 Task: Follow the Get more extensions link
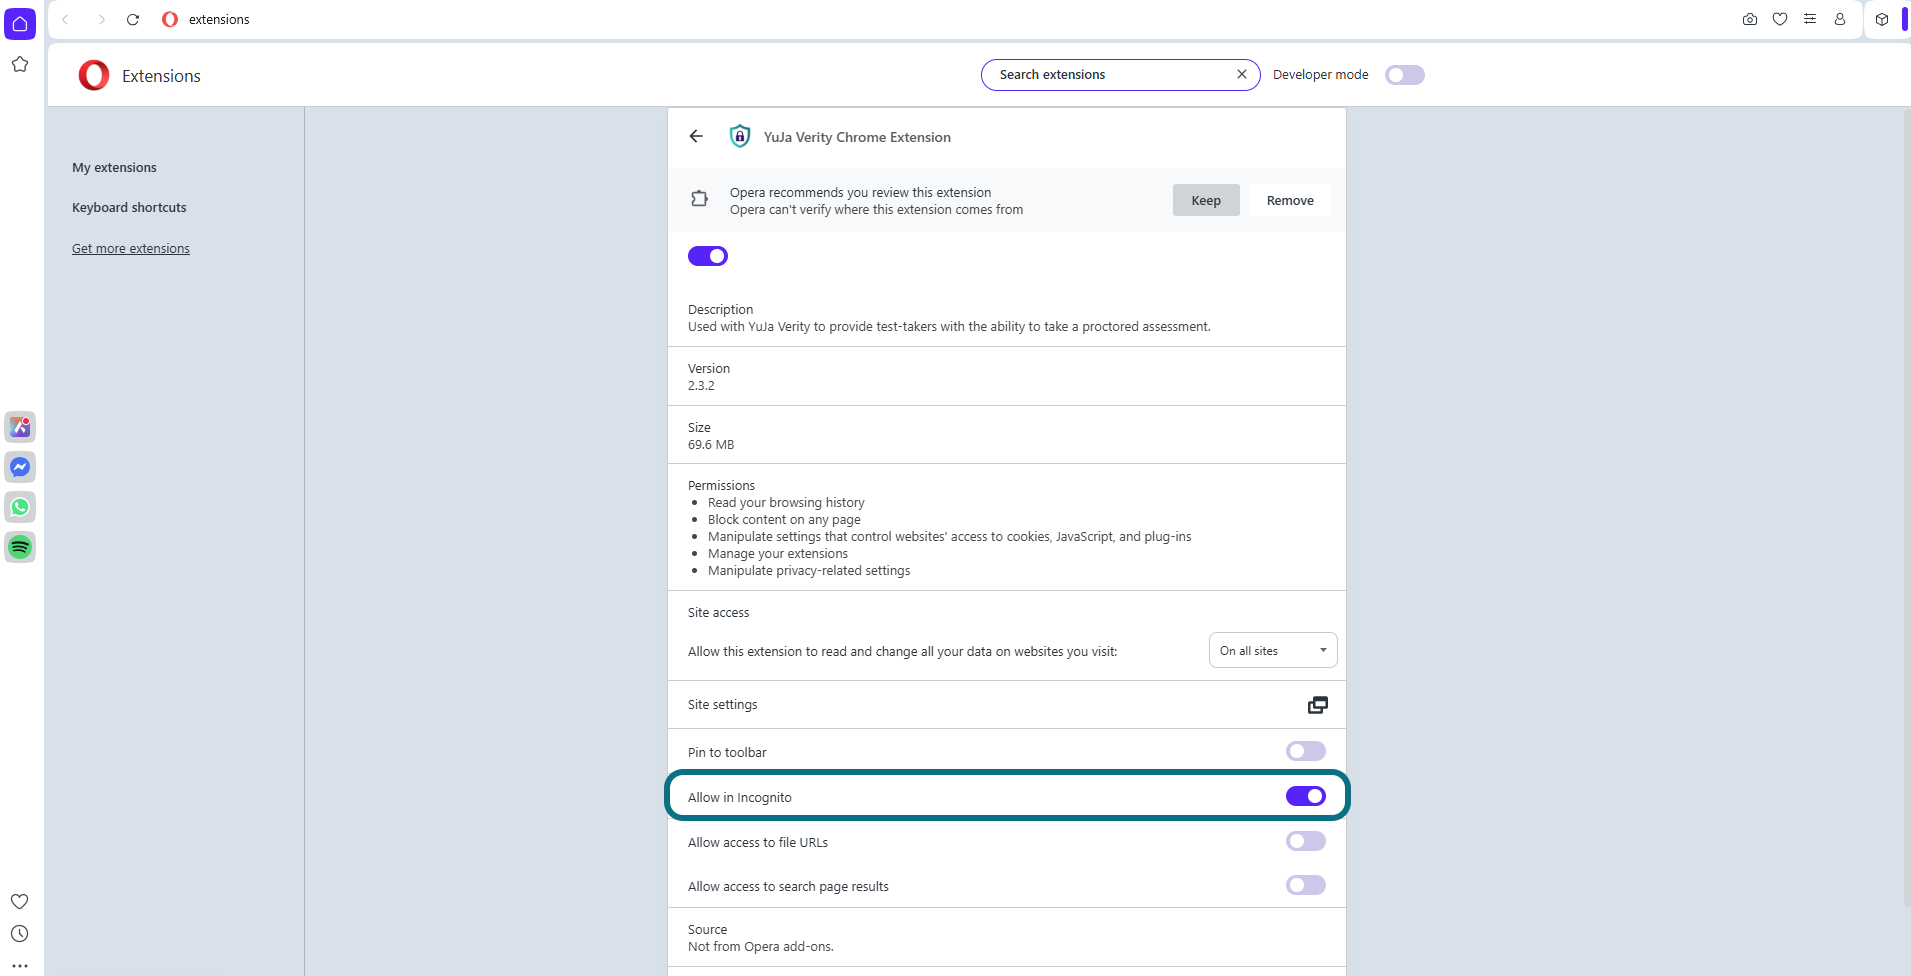(x=130, y=248)
